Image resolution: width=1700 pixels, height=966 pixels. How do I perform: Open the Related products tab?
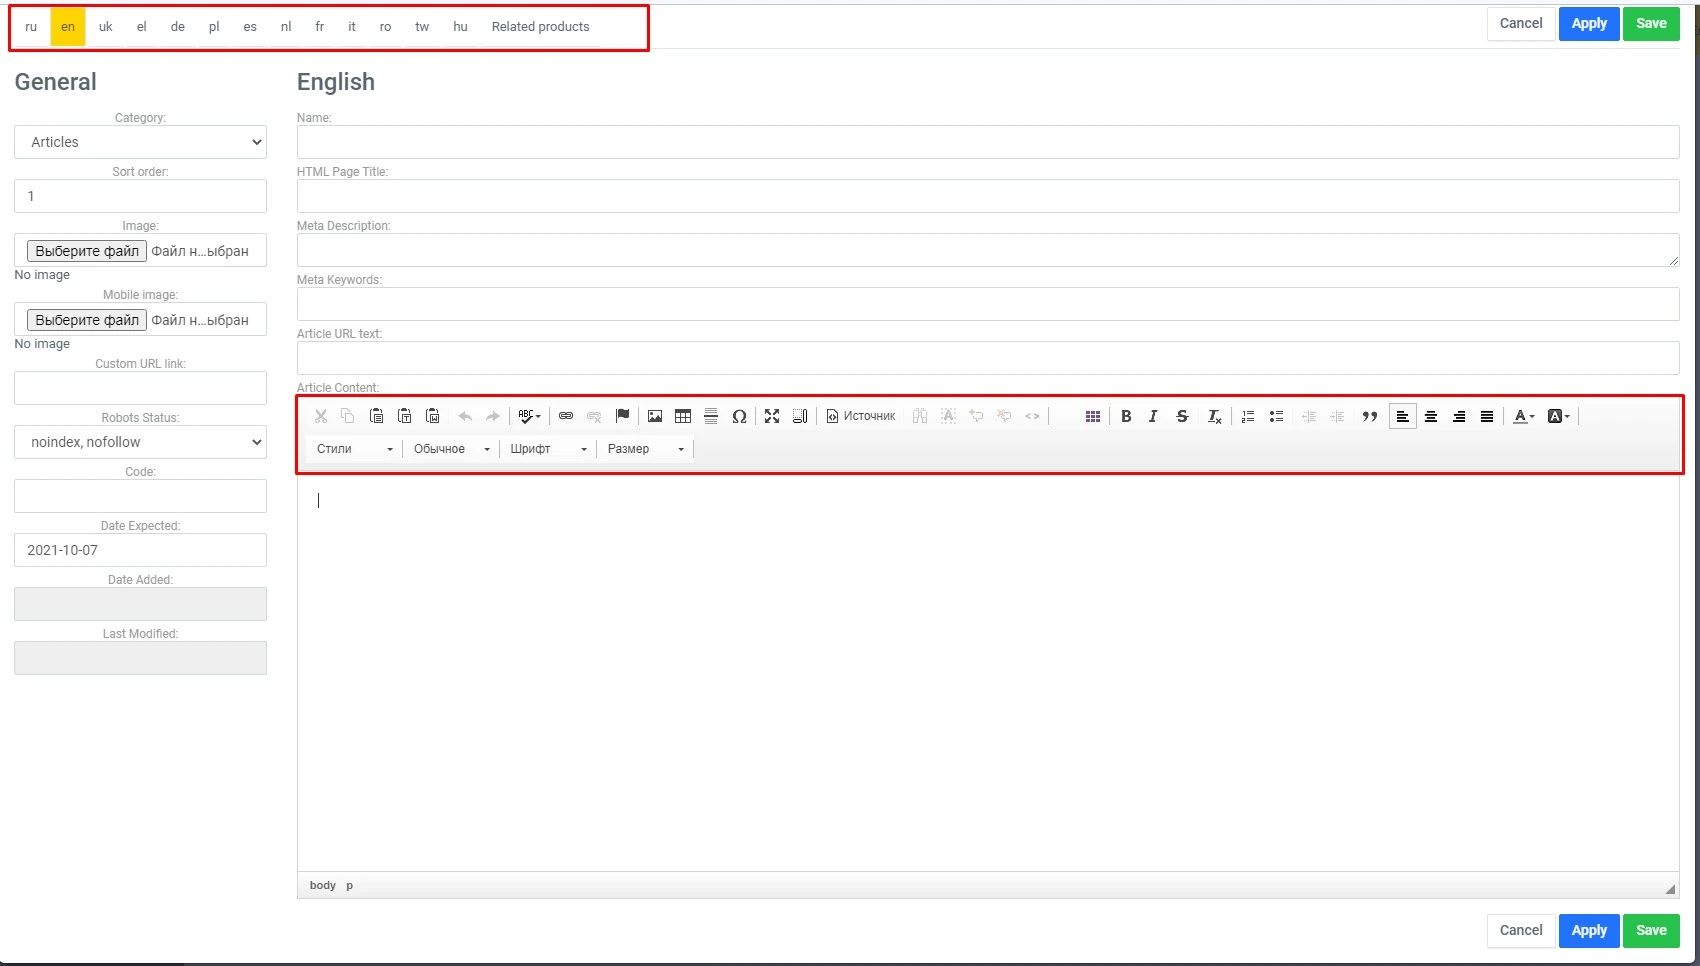point(540,27)
